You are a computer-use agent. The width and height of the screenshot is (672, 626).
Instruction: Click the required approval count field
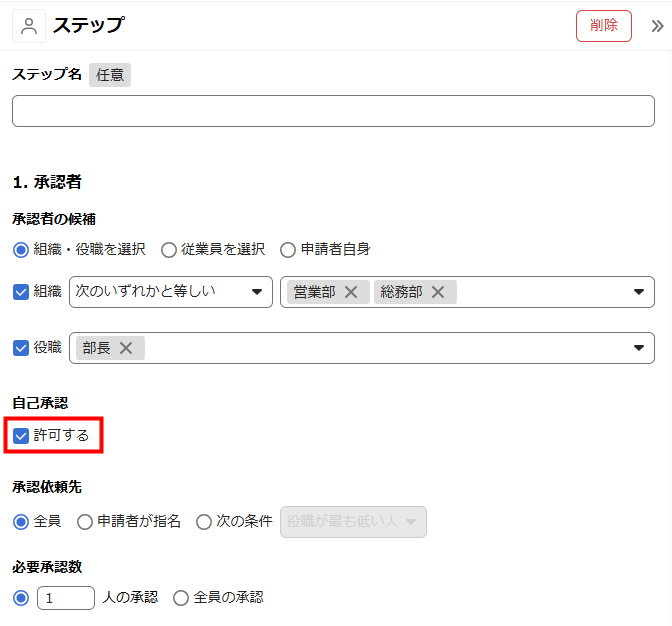[x=66, y=598]
